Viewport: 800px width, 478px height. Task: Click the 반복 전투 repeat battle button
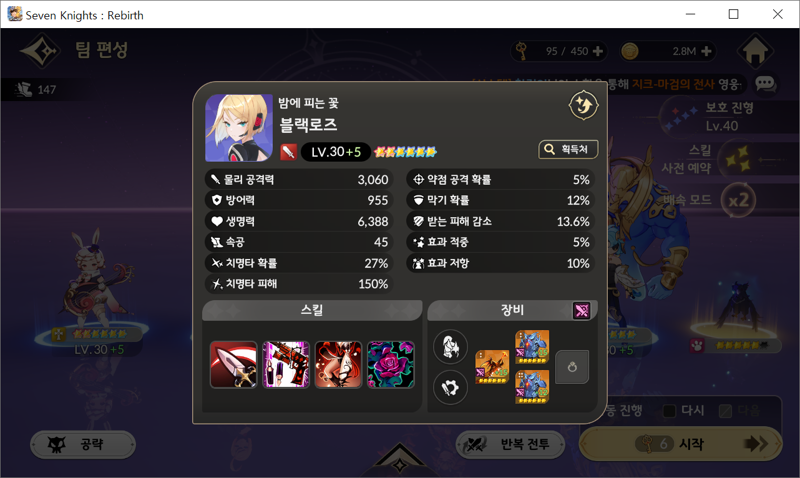tap(510, 444)
